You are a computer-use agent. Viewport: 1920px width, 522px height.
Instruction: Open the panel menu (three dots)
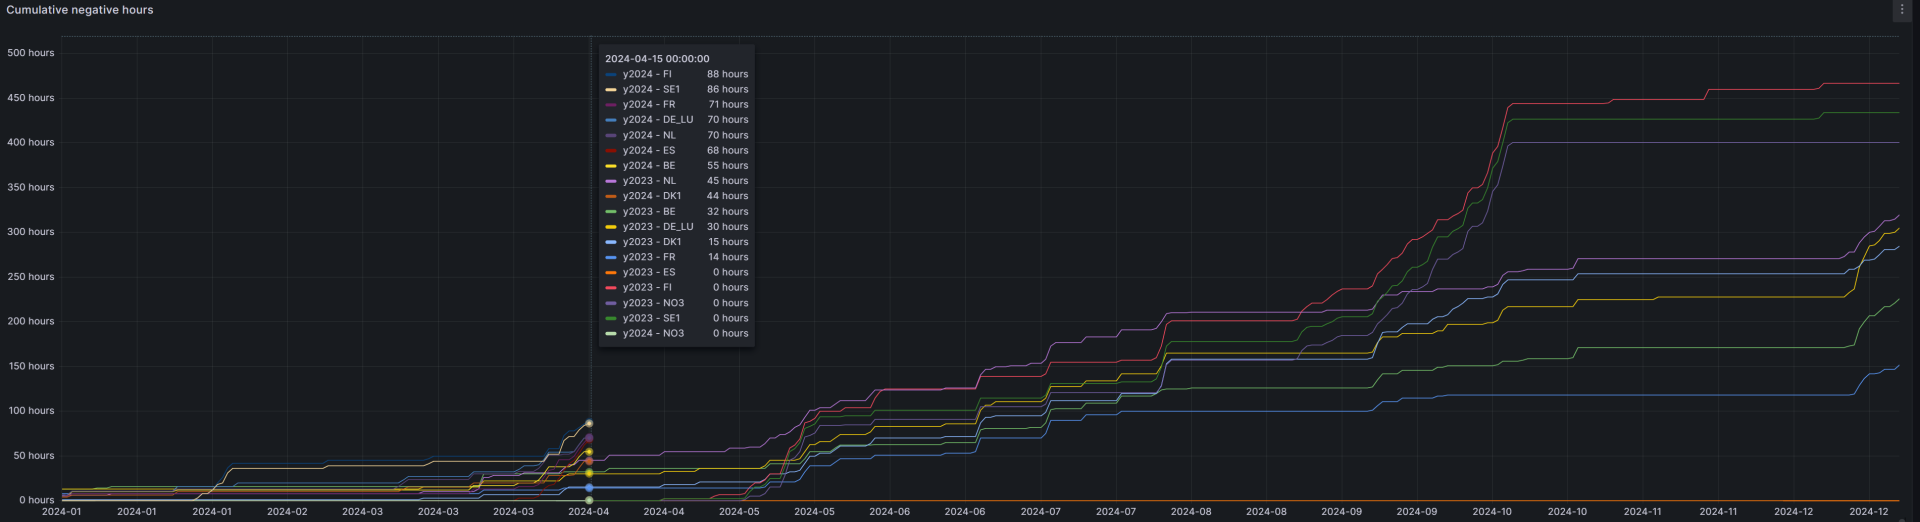tap(1901, 10)
